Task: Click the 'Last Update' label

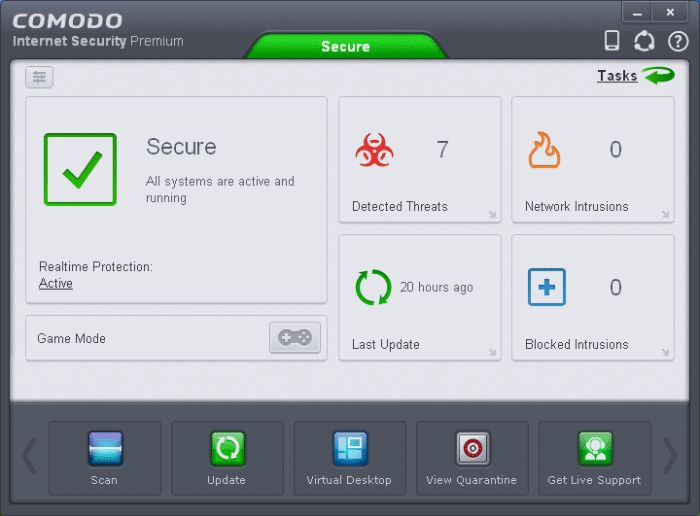Action: [386, 344]
